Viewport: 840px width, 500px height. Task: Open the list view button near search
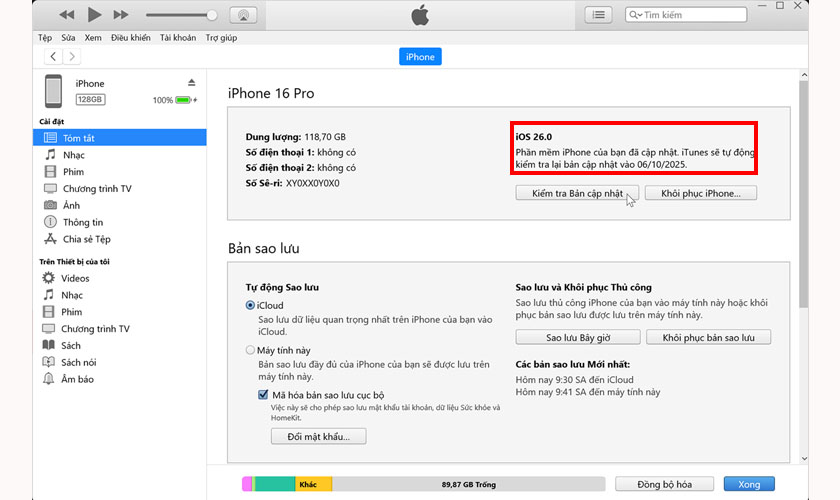tap(598, 15)
